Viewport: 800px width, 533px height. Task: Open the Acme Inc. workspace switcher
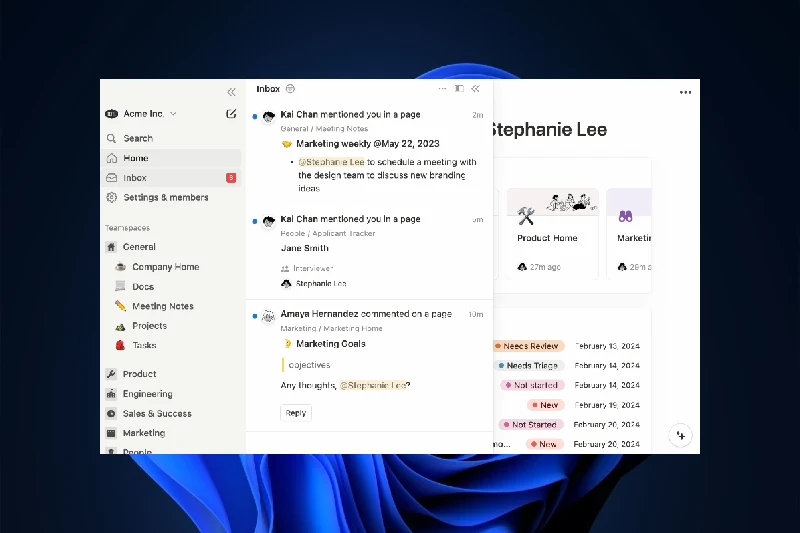point(142,114)
